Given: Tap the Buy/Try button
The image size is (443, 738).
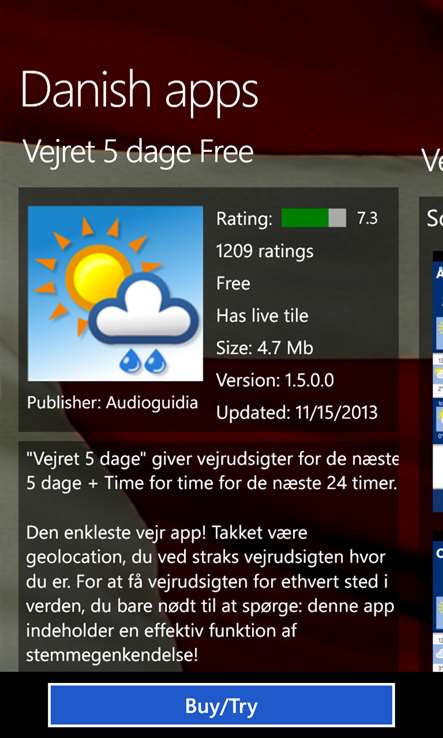Looking at the screenshot, I should 221,705.
